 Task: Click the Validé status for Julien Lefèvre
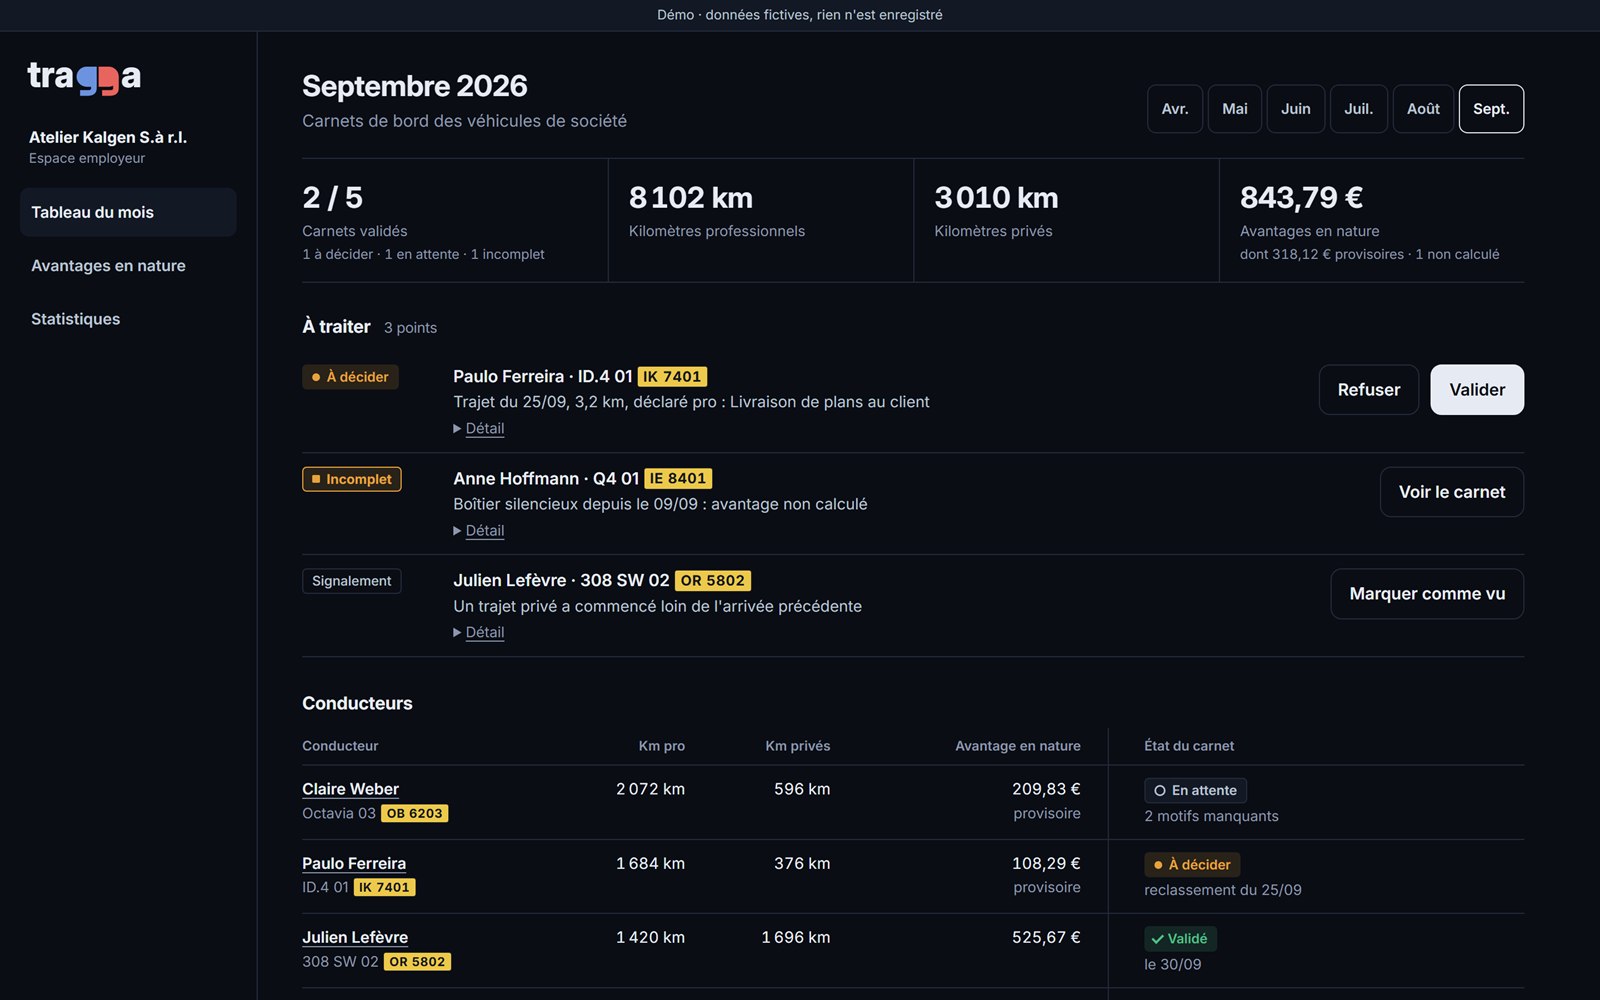point(1180,938)
